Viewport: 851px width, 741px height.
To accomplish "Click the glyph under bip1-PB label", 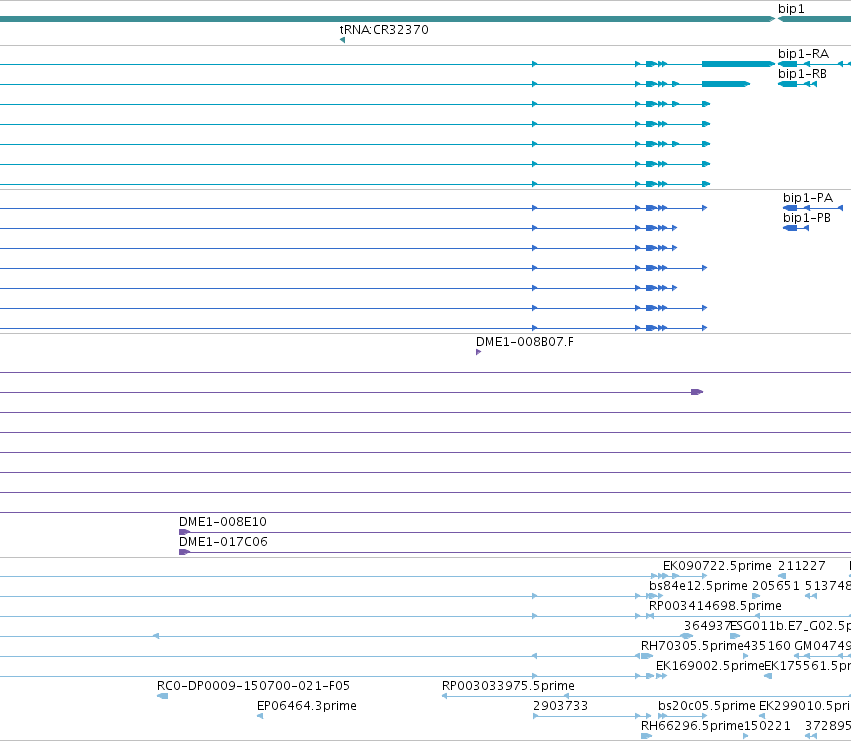I will tap(796, 228).
